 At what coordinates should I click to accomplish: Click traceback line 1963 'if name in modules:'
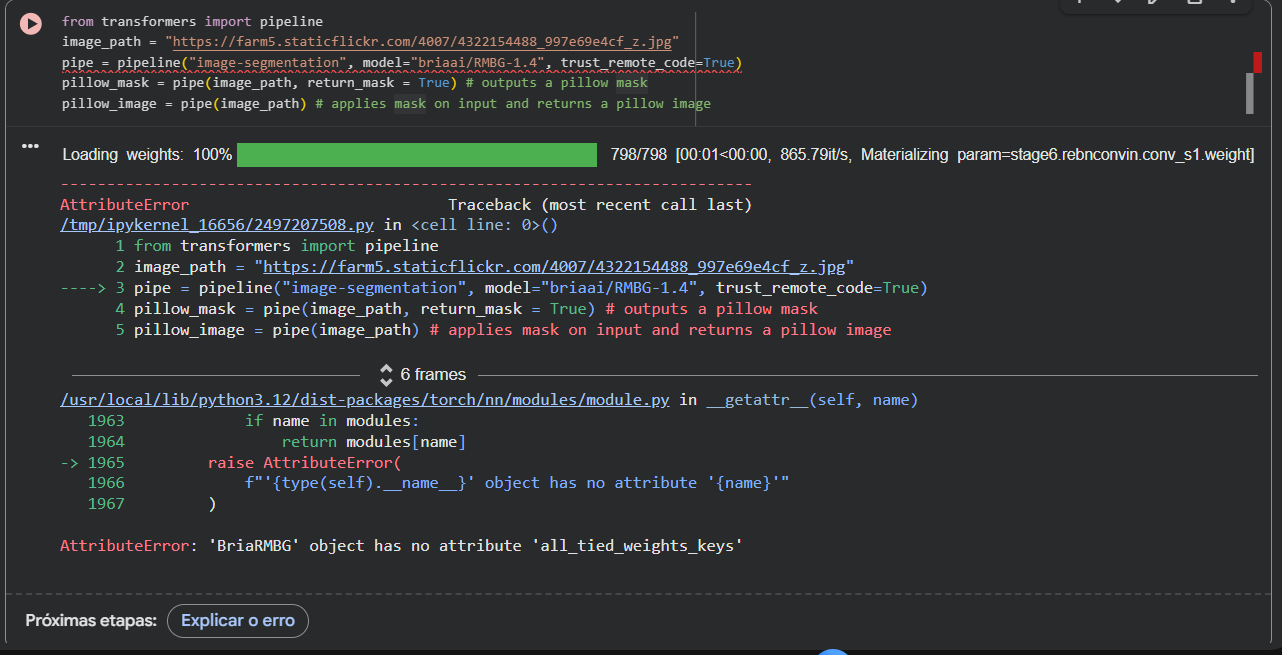click(x=332, y=421)
